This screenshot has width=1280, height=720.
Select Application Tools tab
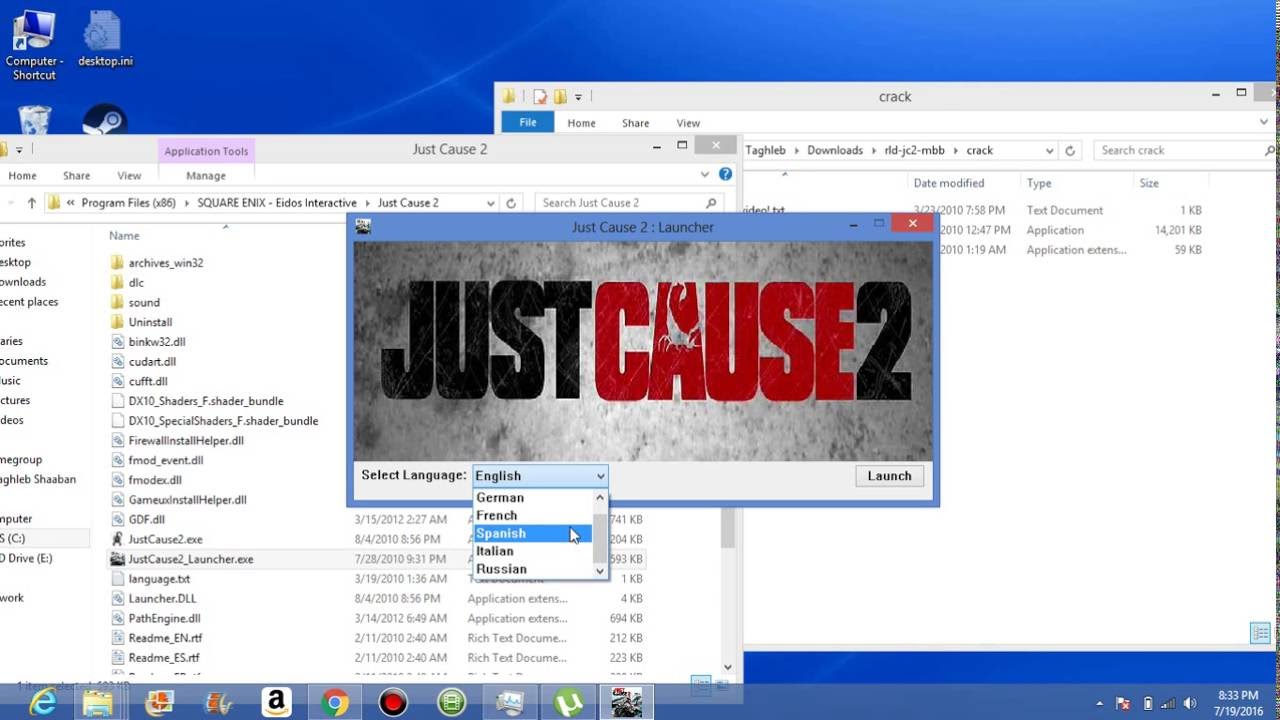[x=206, y=151]
